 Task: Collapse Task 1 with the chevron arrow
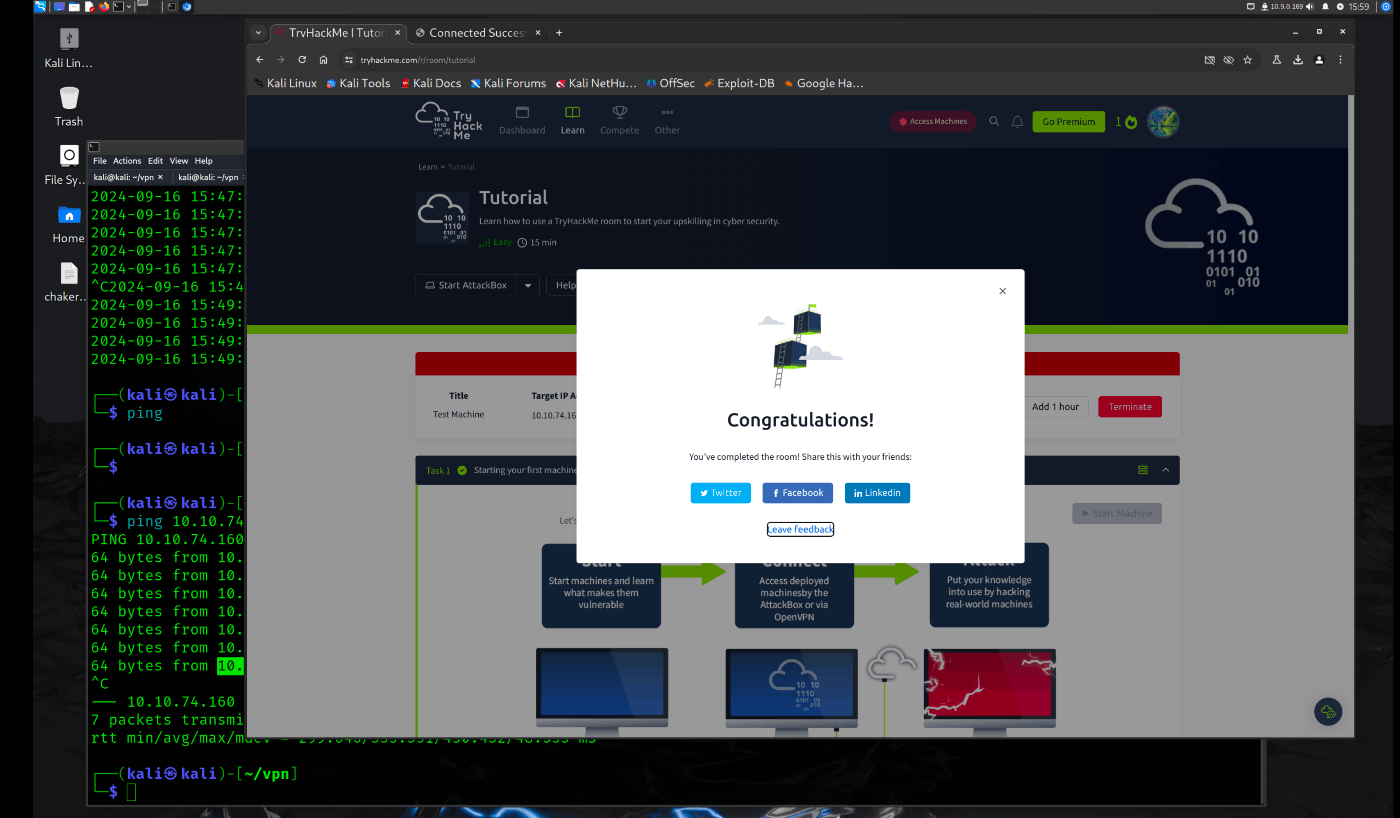[x=1165, y=470]
